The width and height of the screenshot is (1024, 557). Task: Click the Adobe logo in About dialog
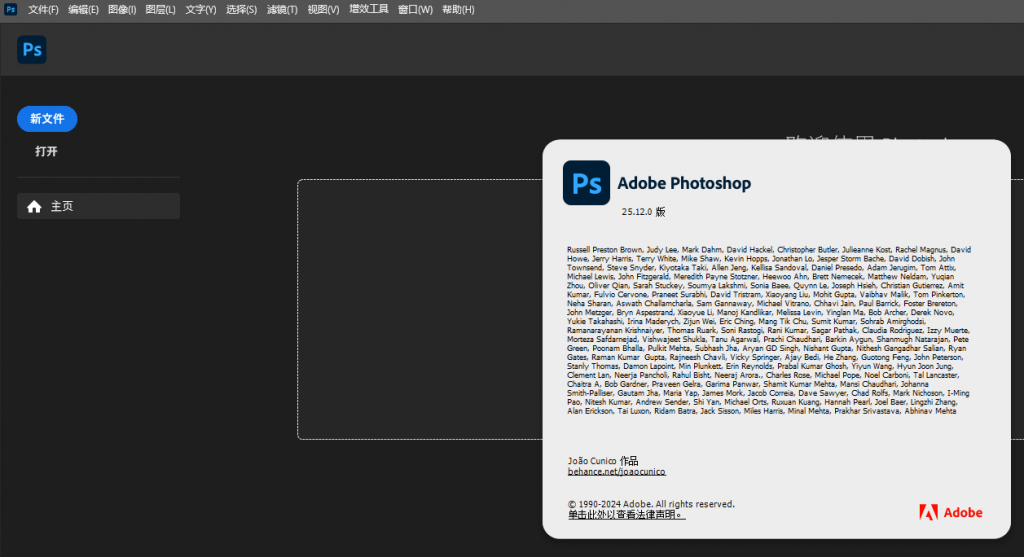tap(950, 513)
